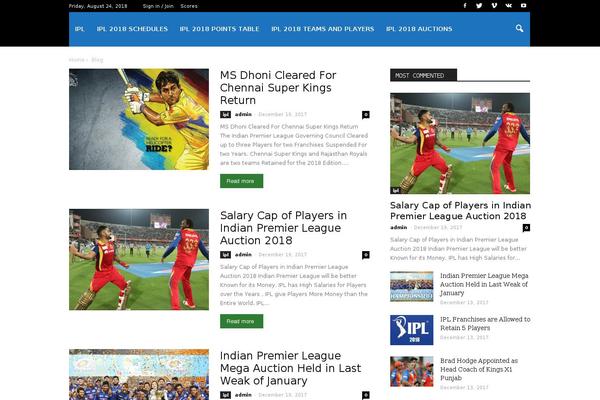Click comment count icon on Salary Cap main article
This screenshot has width=600, height=400.
[366, 255]
